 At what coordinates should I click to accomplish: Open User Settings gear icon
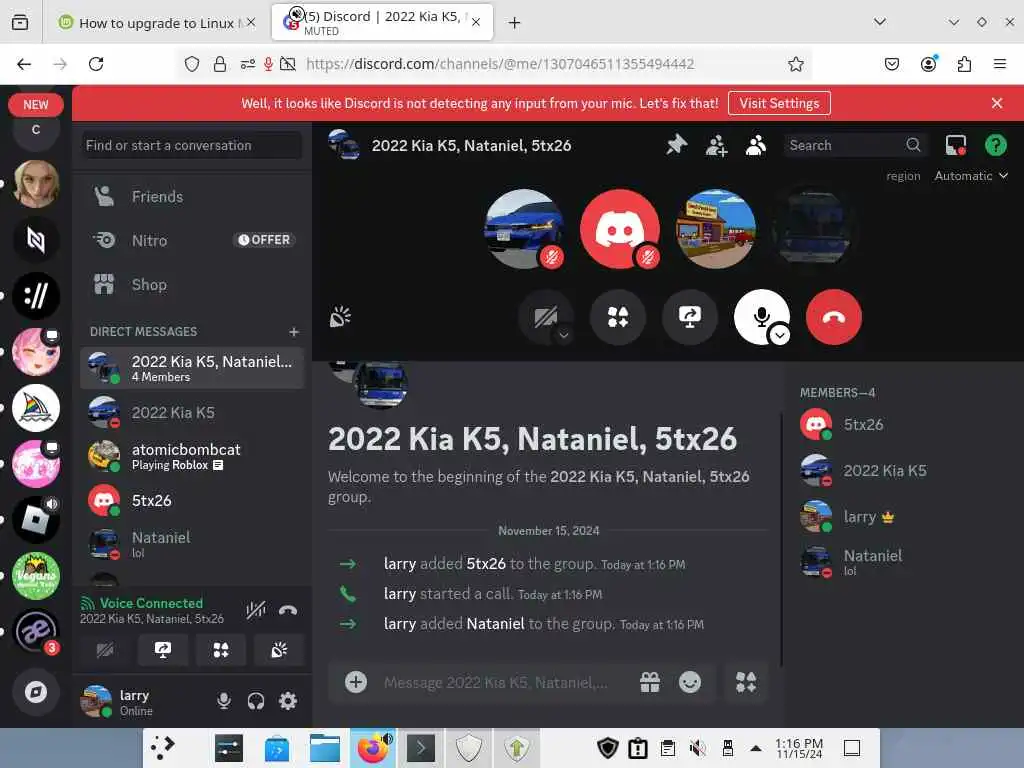(x=288, y=701)
